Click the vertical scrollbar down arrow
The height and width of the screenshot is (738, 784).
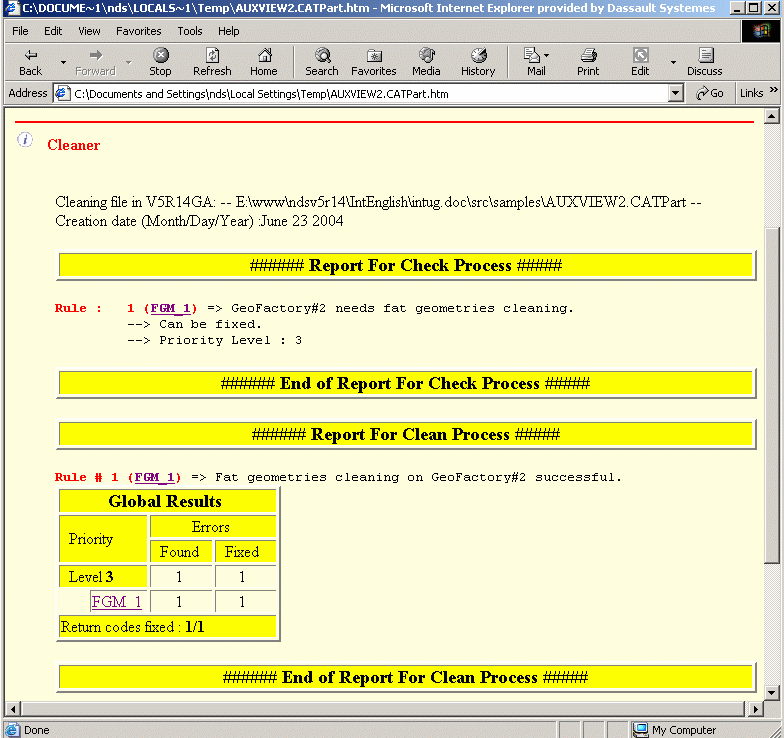771,692
